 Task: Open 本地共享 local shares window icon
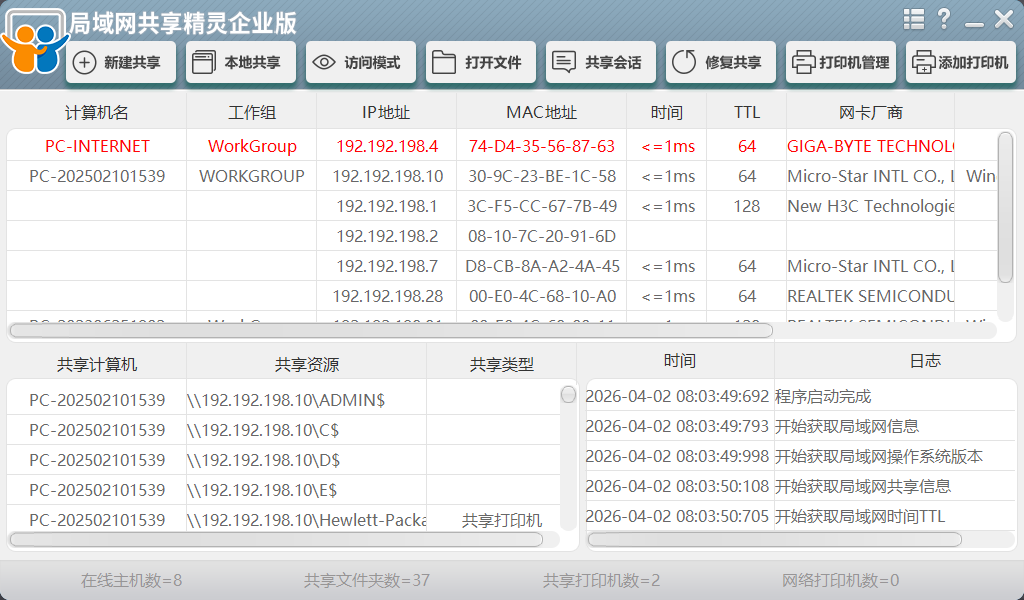[202, 62]
